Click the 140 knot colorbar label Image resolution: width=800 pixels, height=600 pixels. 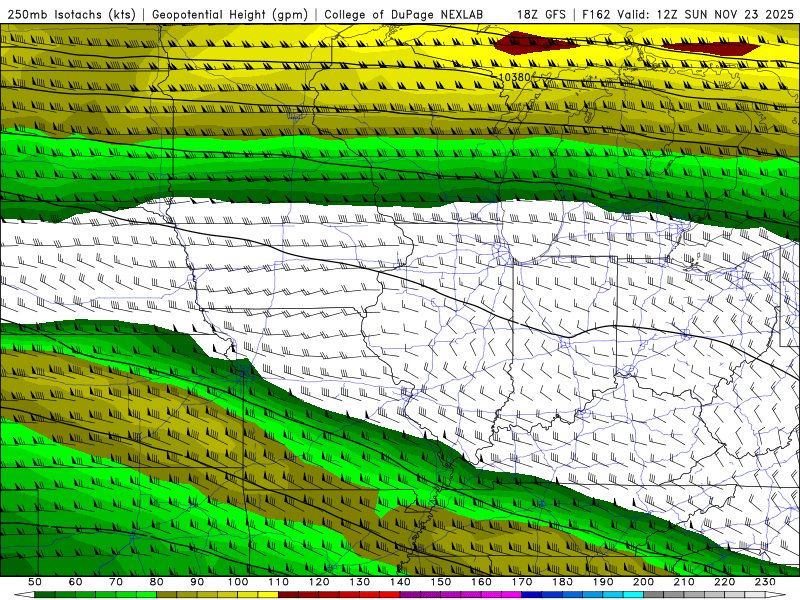(x=401, y=582)
